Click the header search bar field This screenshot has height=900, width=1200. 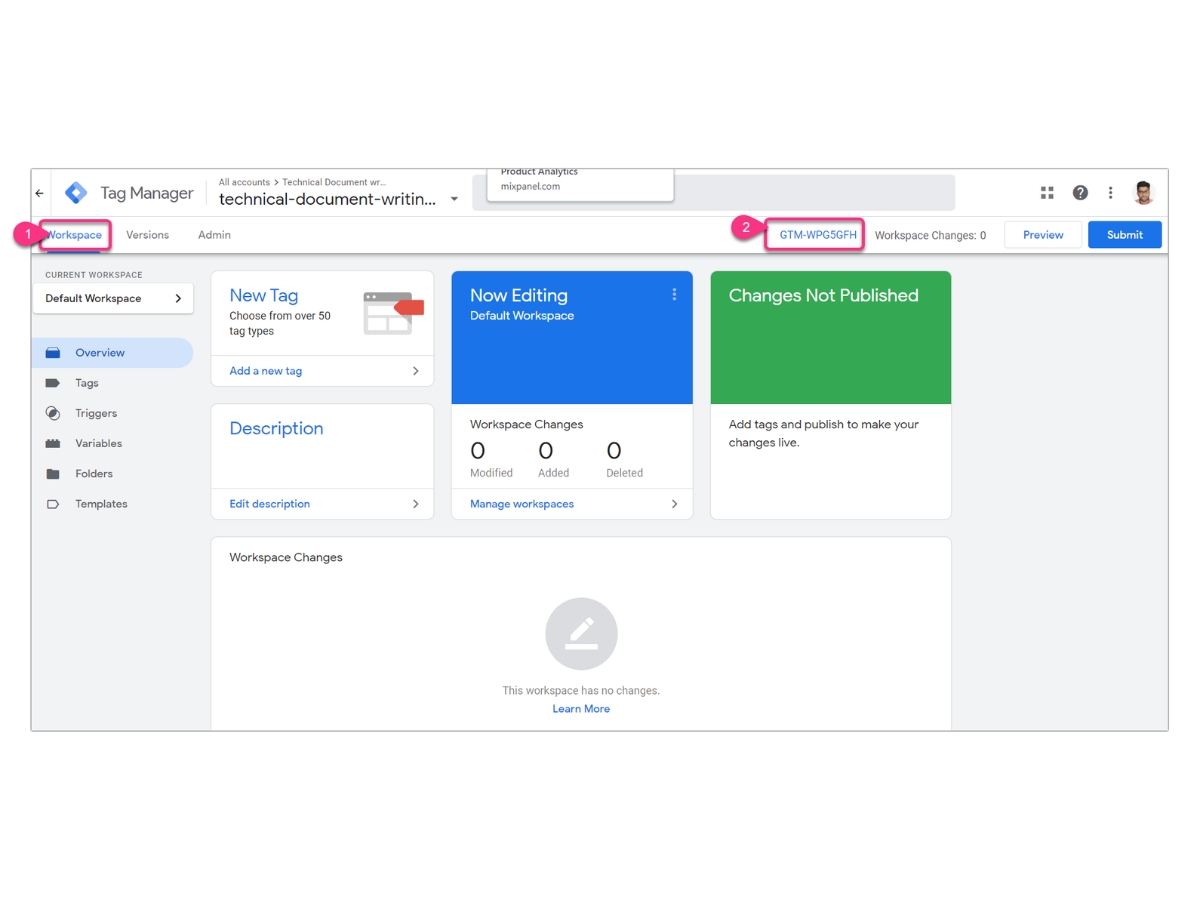coord(714,193)
